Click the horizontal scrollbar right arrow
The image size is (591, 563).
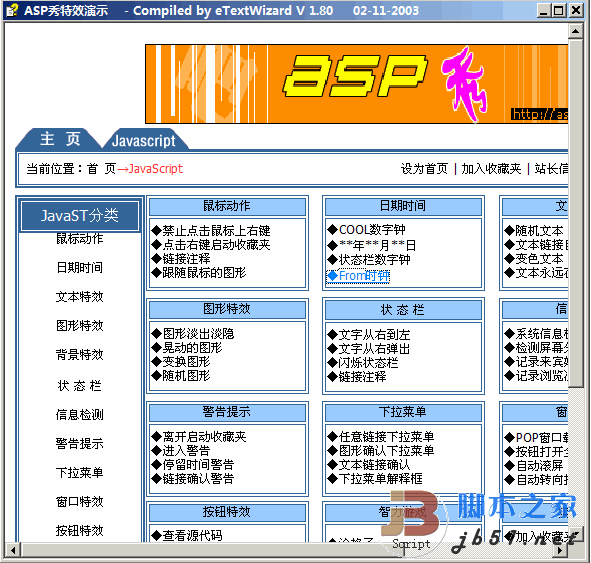(561, 550)
